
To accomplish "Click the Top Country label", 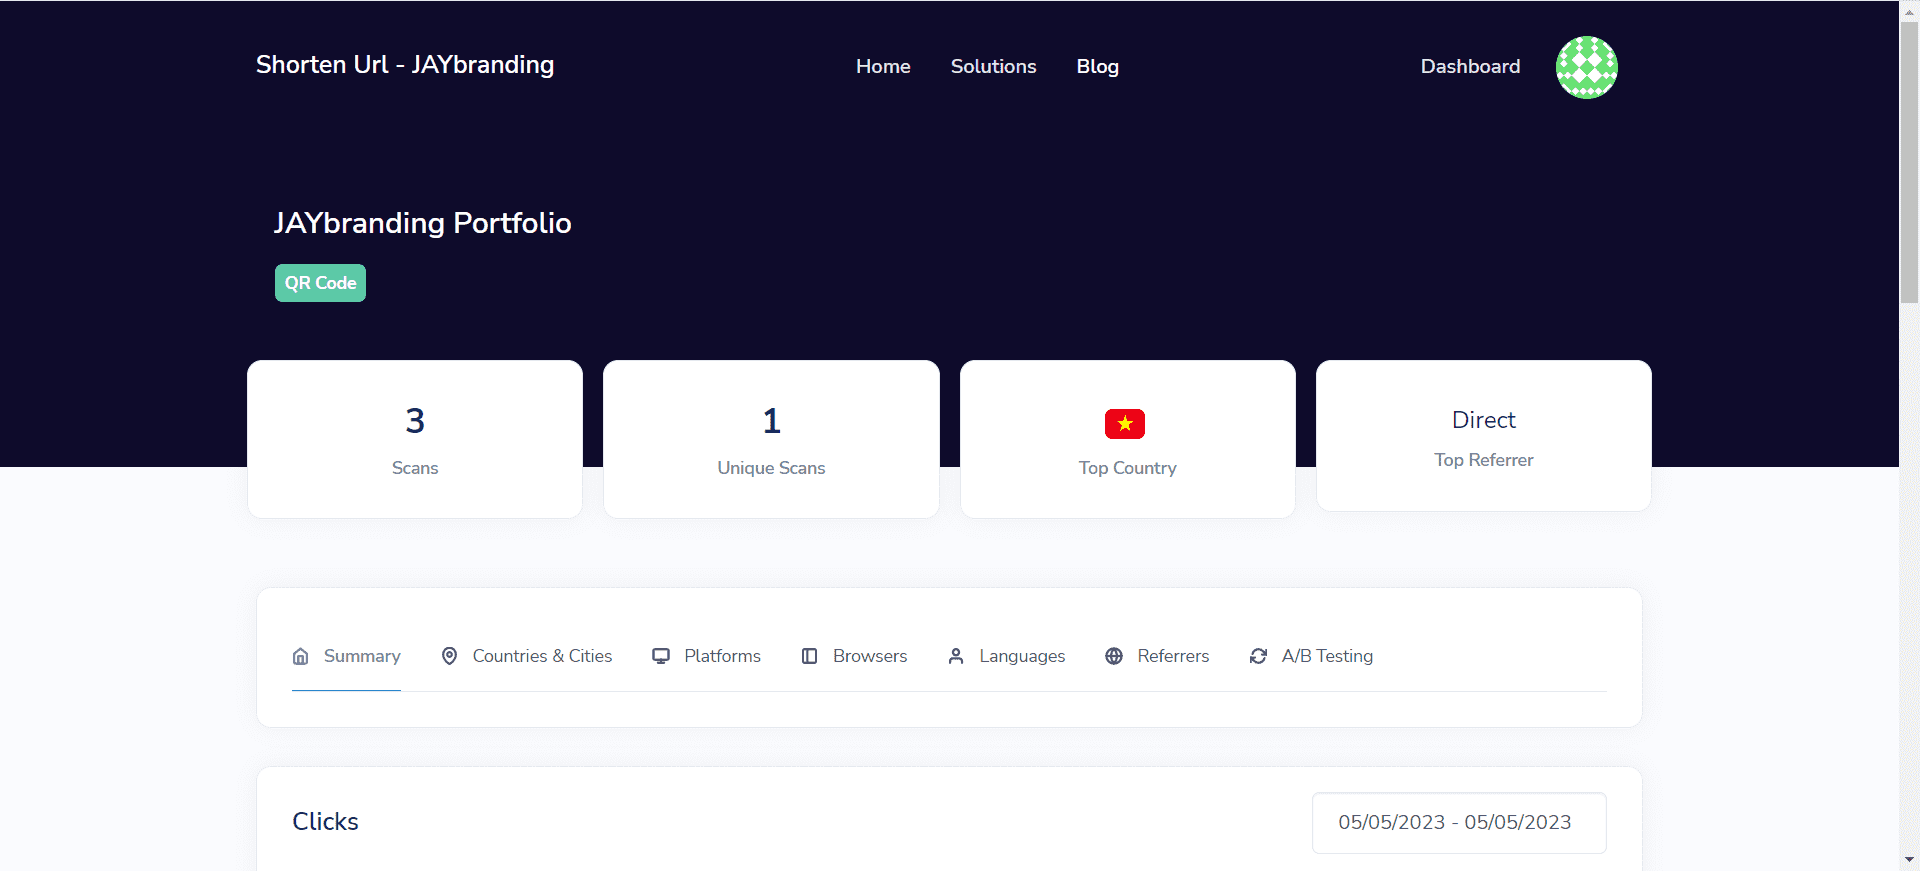I will coord(1127,468).
